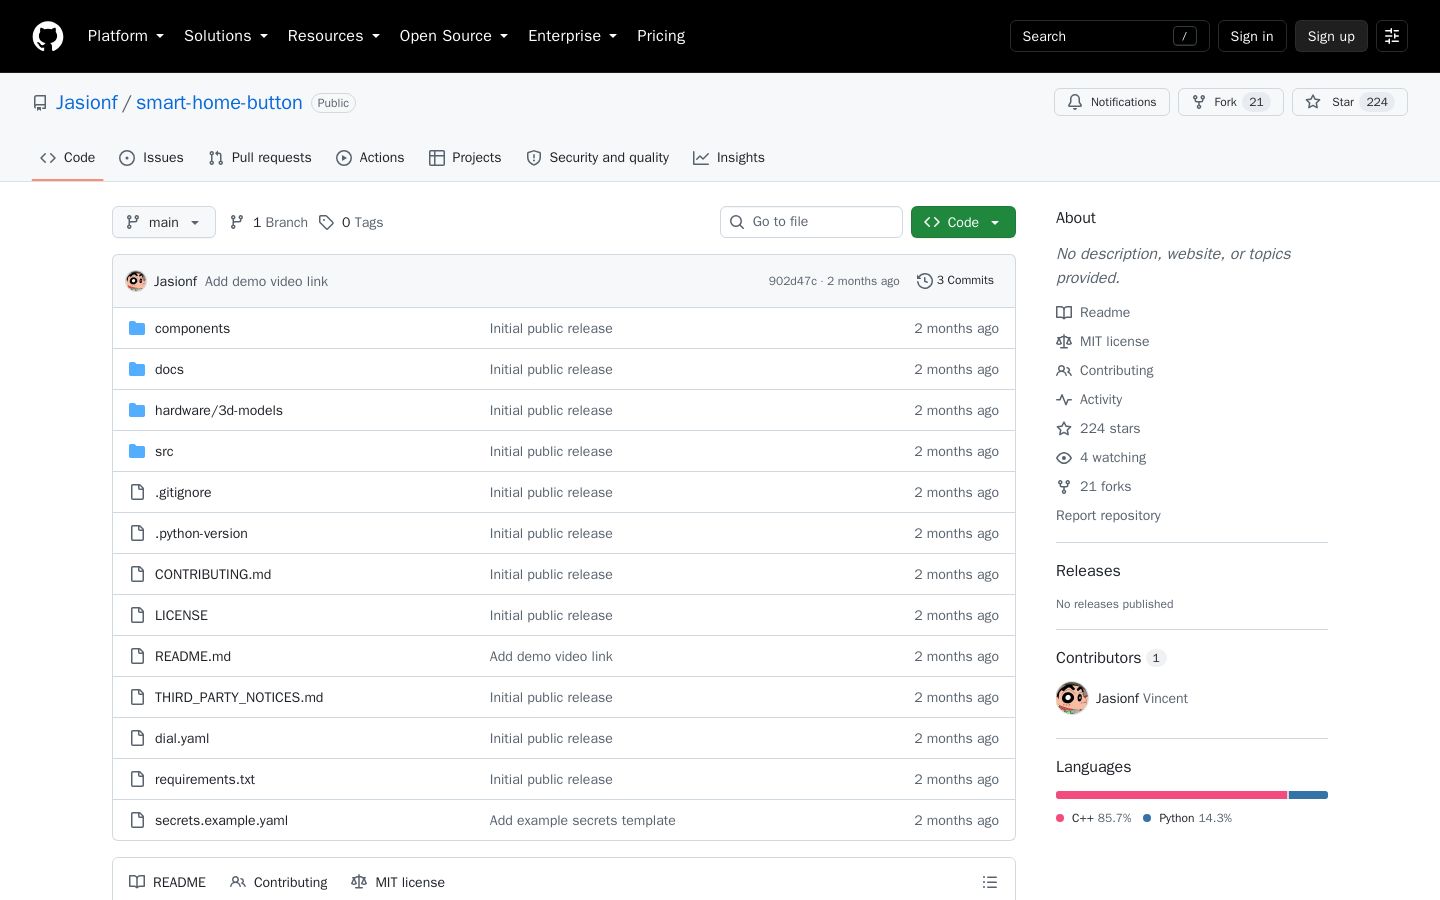Click the hardware/3d-models folder icon
Image resolution: width=1440 pixels, height=900 pixels.
pyautogui.click(x=137, y=410)
